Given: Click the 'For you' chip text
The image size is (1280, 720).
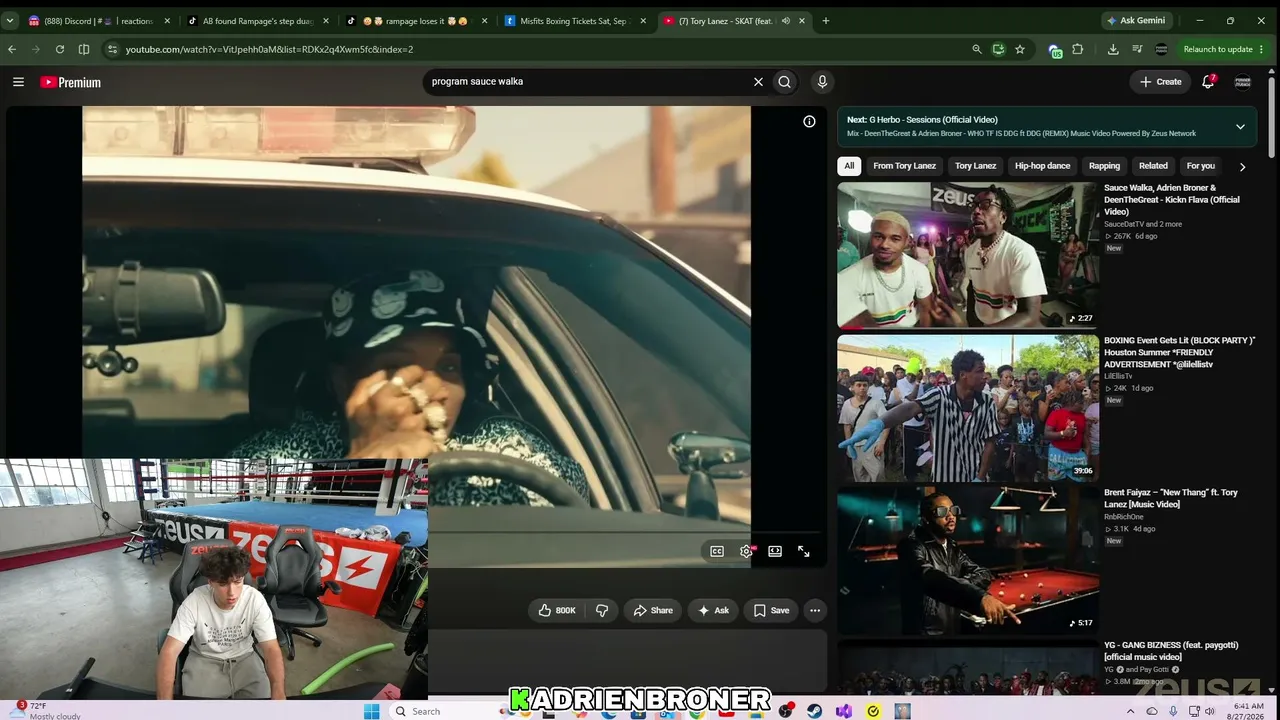Looking at the screenshot, I should coord(1200,166).
